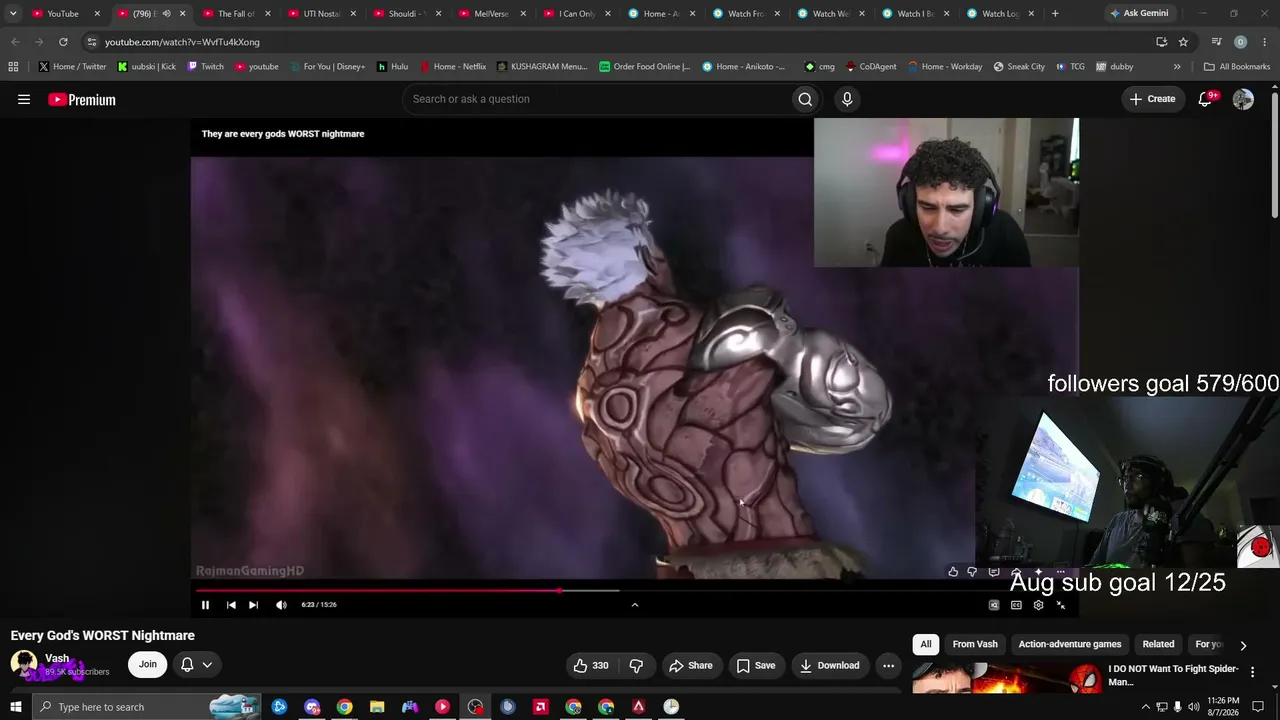Open the 'Home / Twitter' bookmark
Screen dimensions: 1280x720
73,67
